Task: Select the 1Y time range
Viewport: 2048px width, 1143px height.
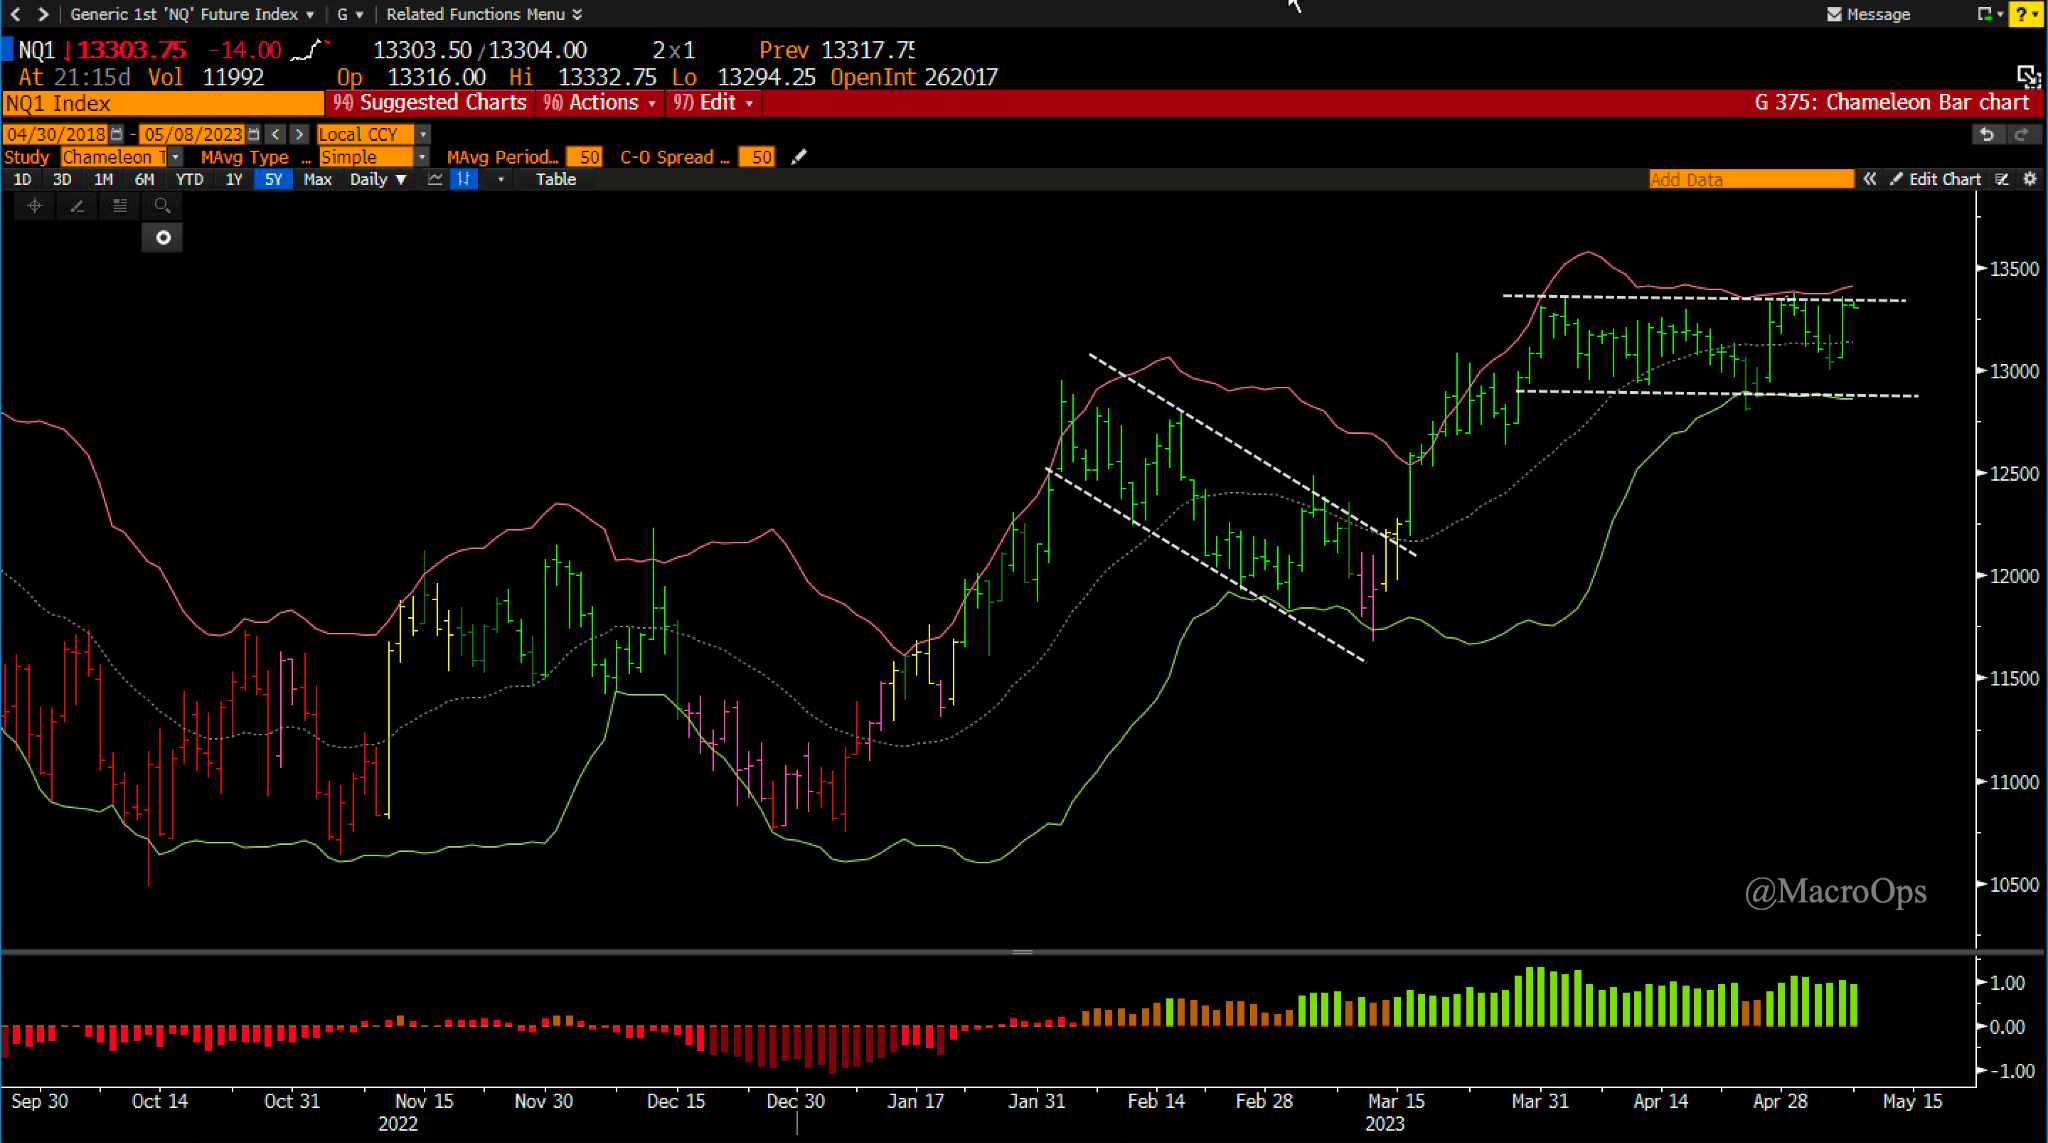Action: tap(233, 179)
